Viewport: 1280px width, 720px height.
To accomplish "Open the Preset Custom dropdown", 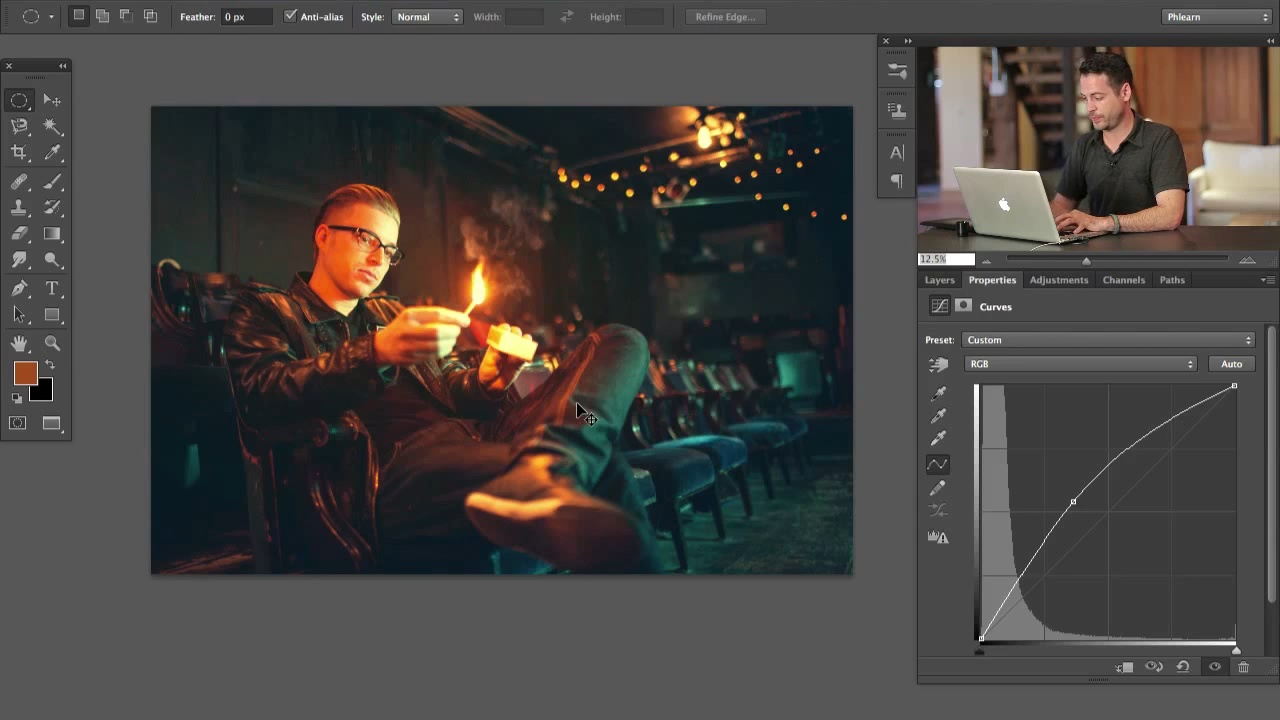I will (x=1108, y=340).
